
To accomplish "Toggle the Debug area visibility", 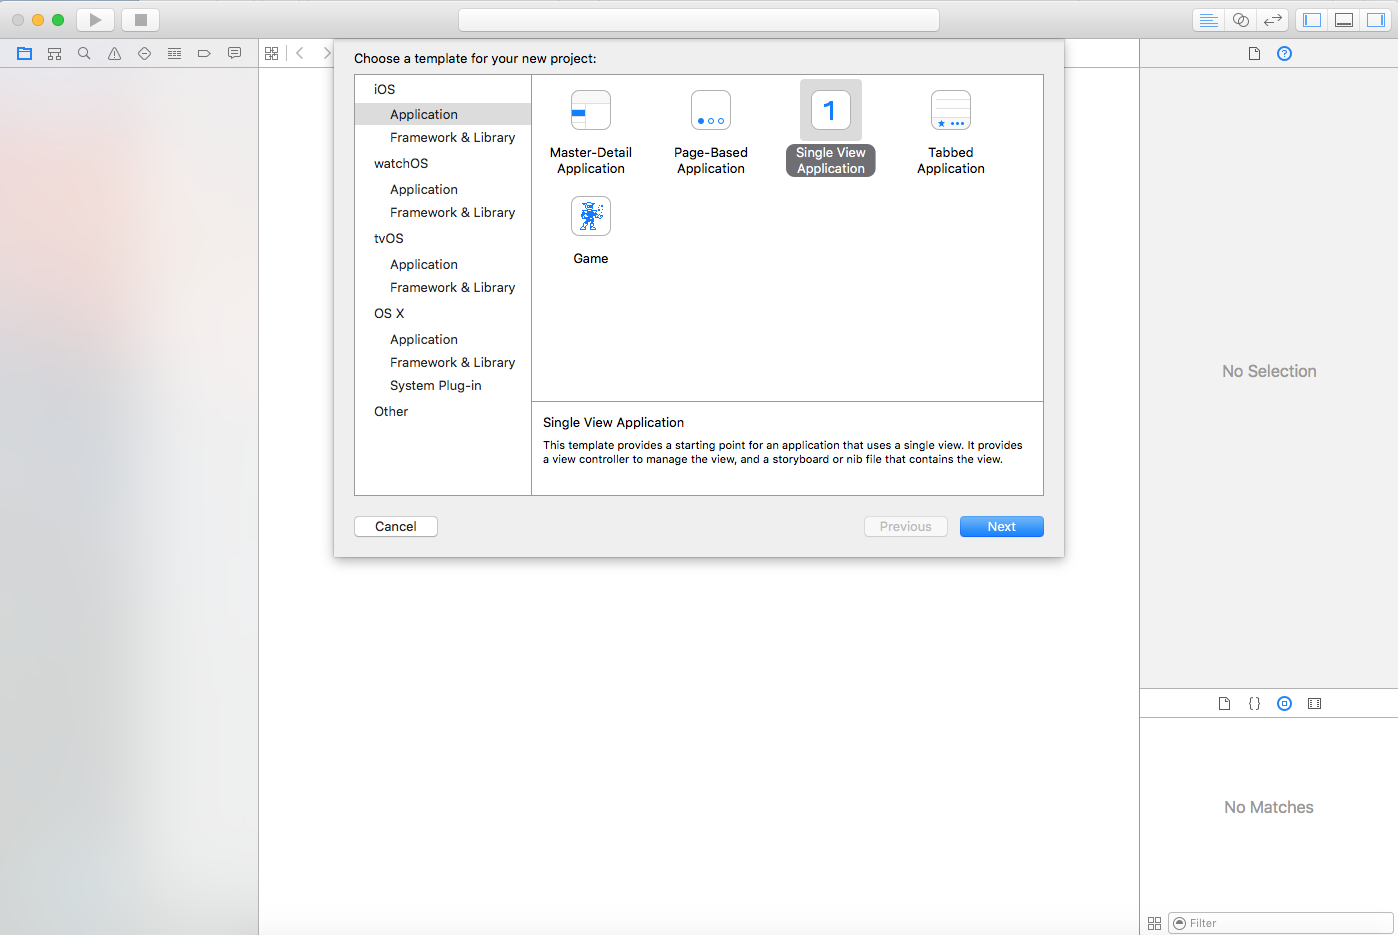I will 1344,20.
